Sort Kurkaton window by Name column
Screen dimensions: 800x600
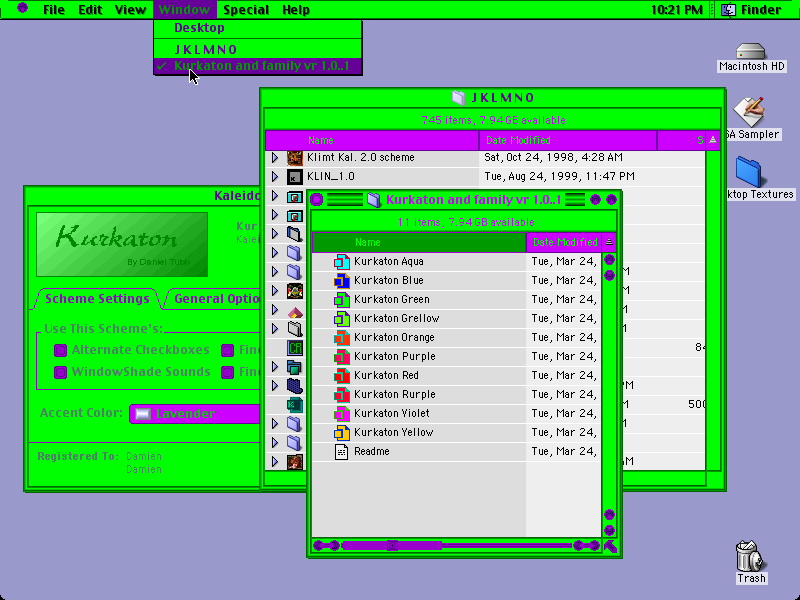[419, 242]
